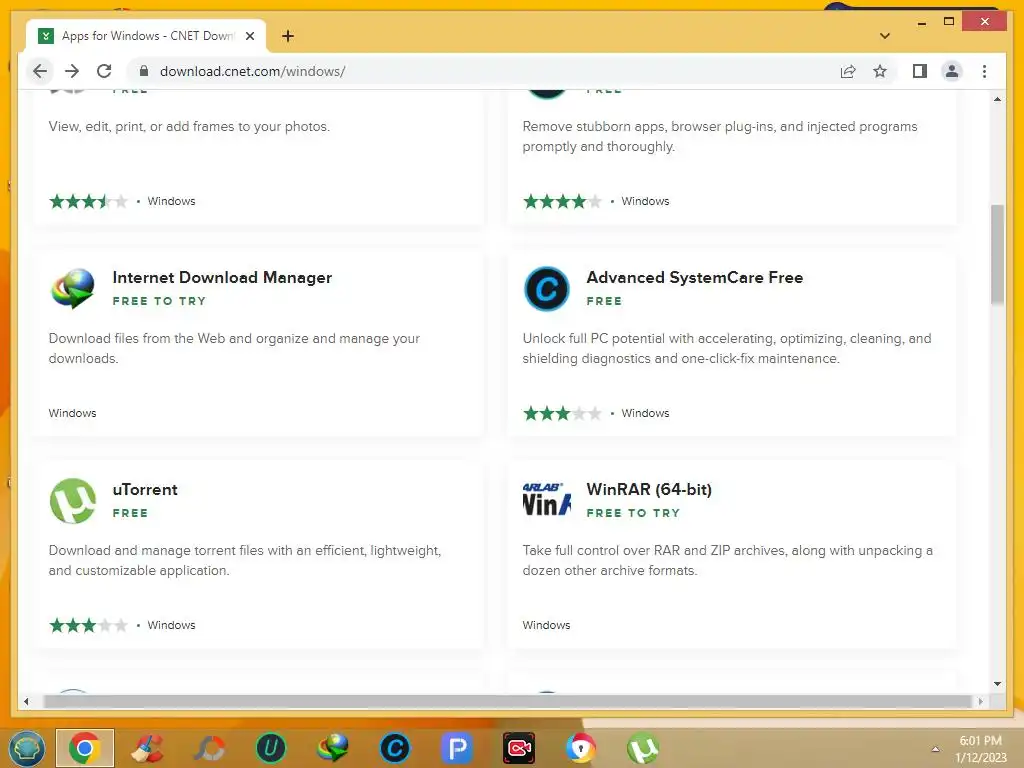Launch CCleaner from the taskbar
1024x768 pixels.
[148, 748]
